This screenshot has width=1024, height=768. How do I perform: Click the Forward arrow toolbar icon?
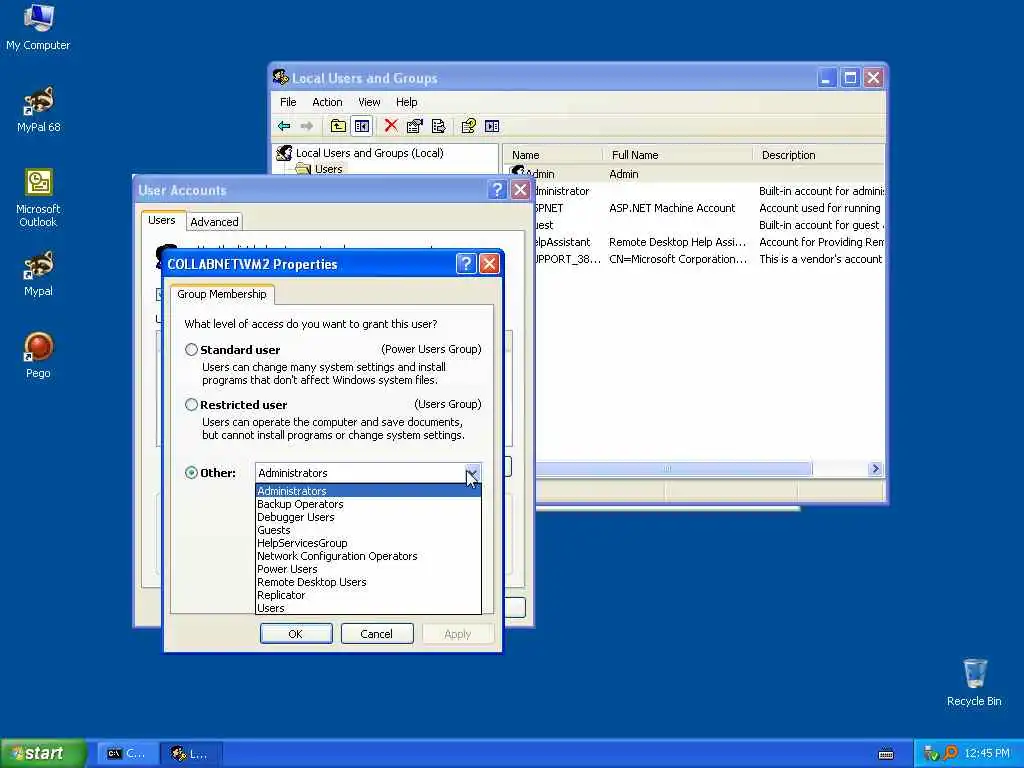point(307,126)
